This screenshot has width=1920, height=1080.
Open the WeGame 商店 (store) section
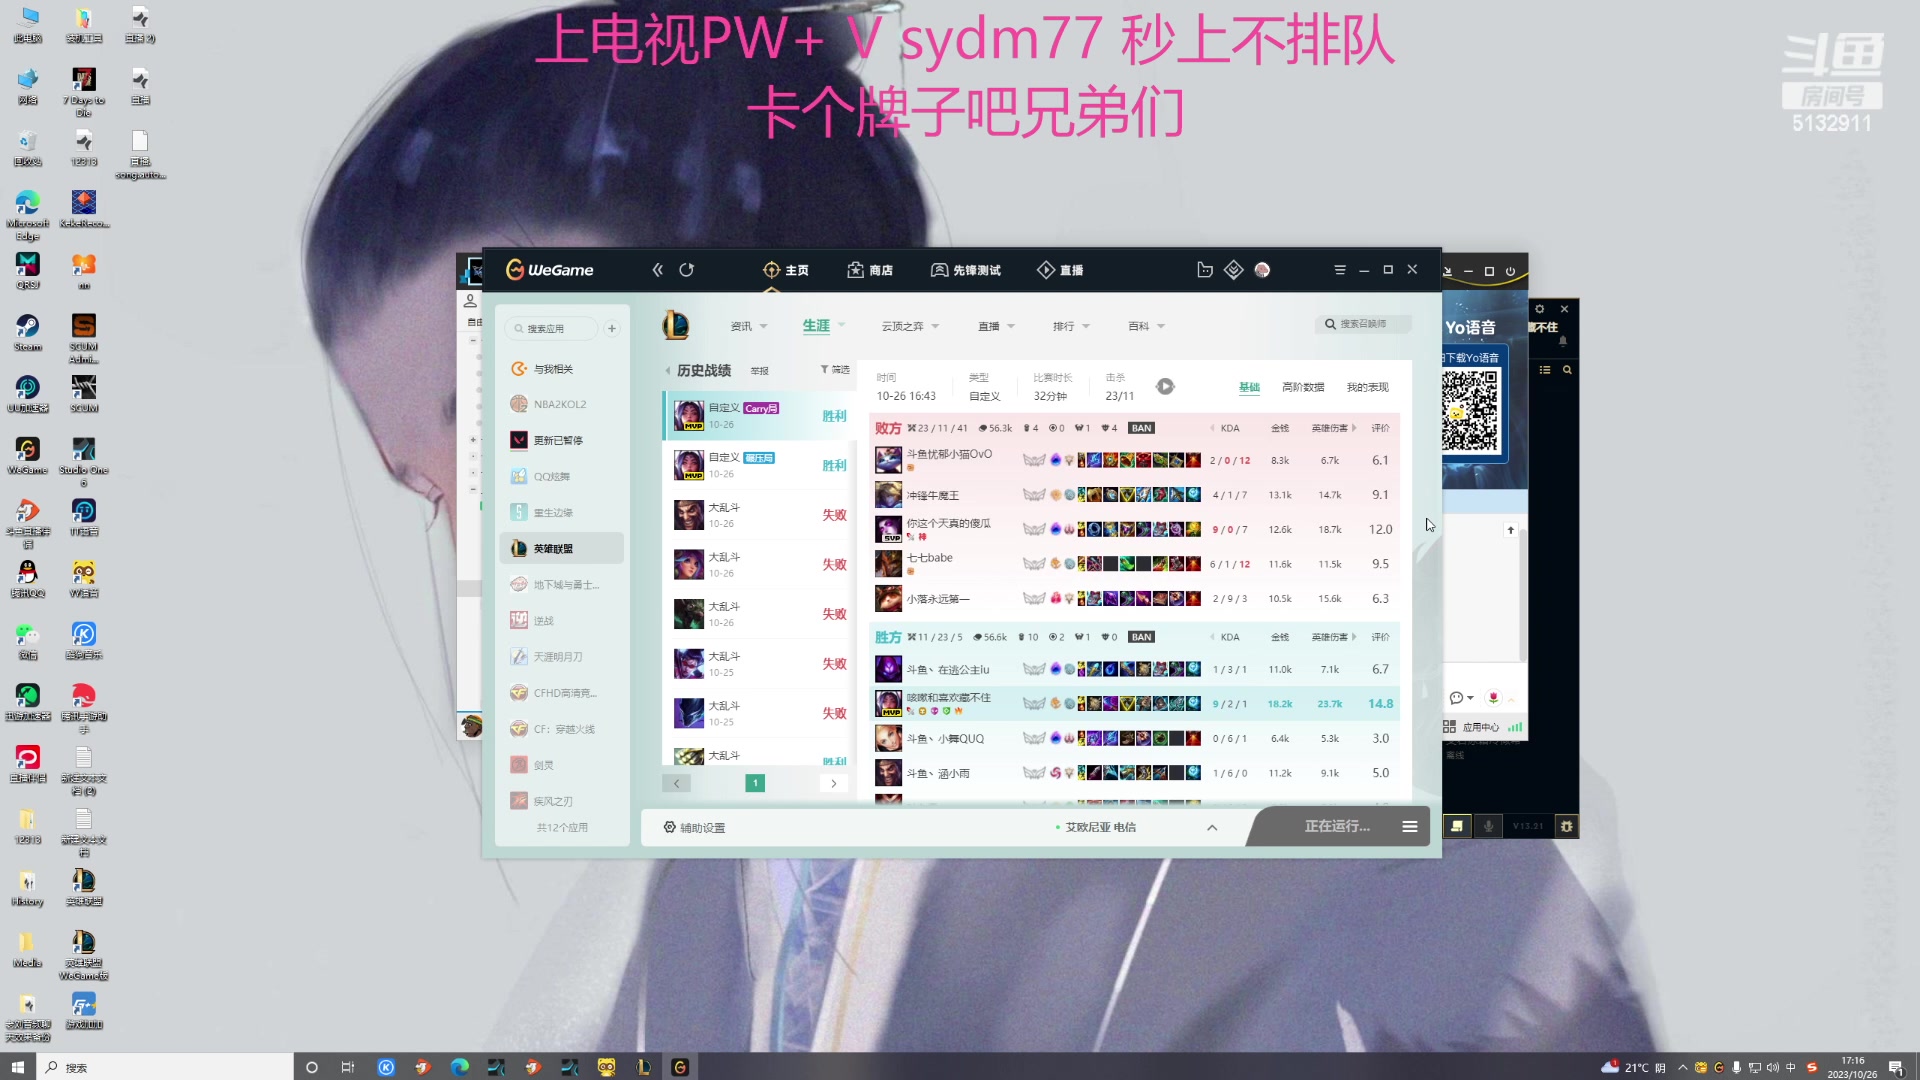tap(870, 270)
